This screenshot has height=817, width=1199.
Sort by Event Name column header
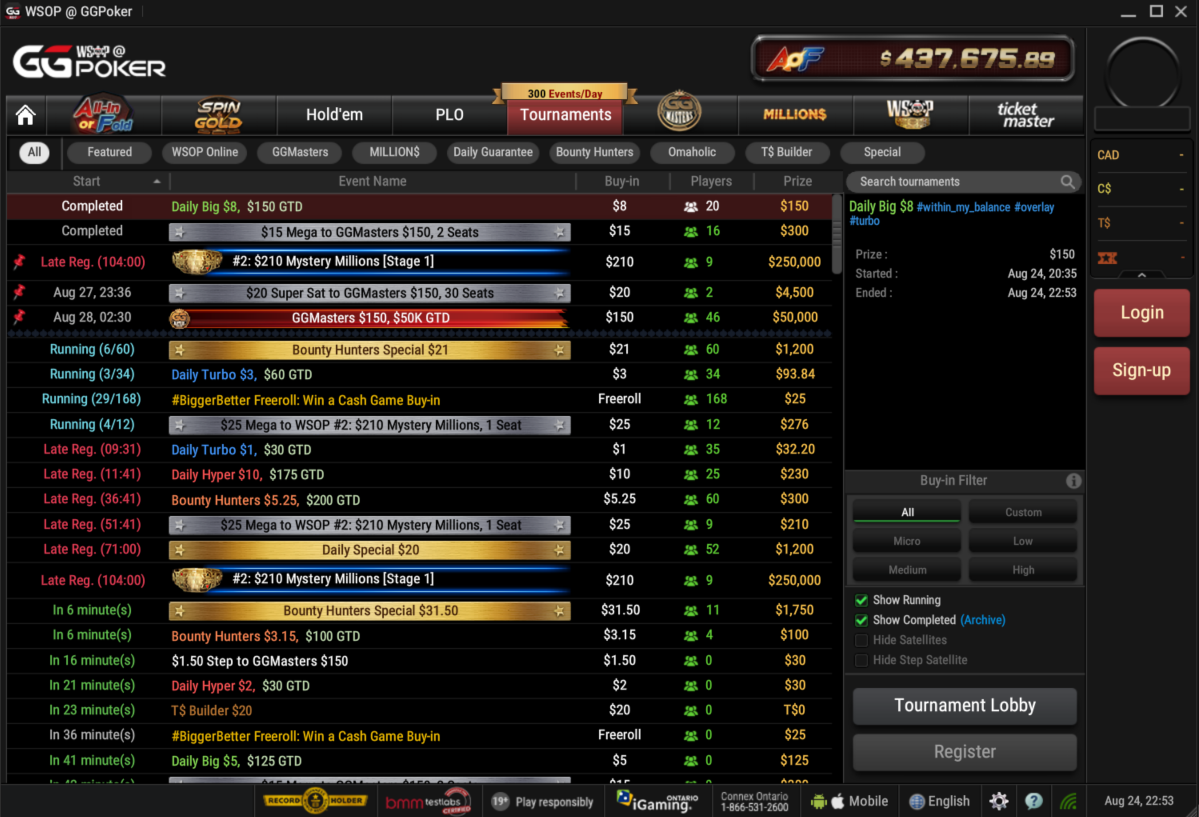[372, 181]
